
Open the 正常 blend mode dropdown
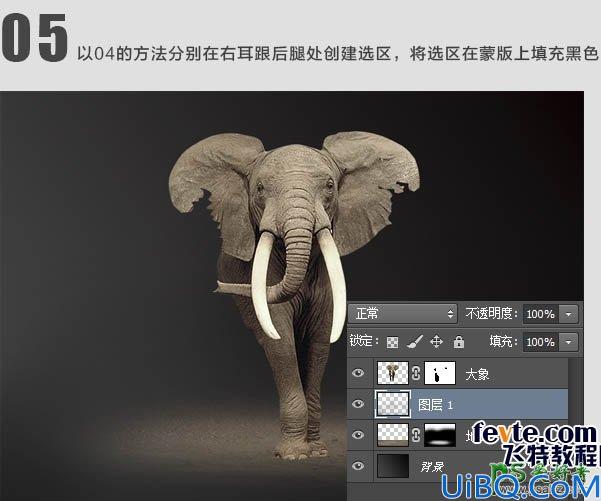[402, 314]
